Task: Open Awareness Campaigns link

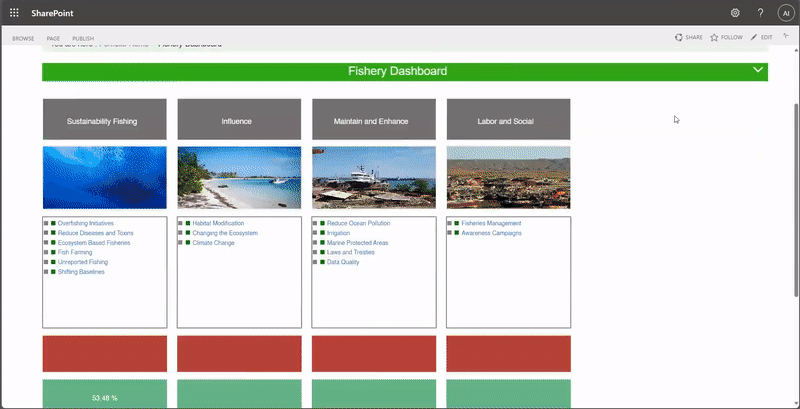Action: tap(492, 233)
